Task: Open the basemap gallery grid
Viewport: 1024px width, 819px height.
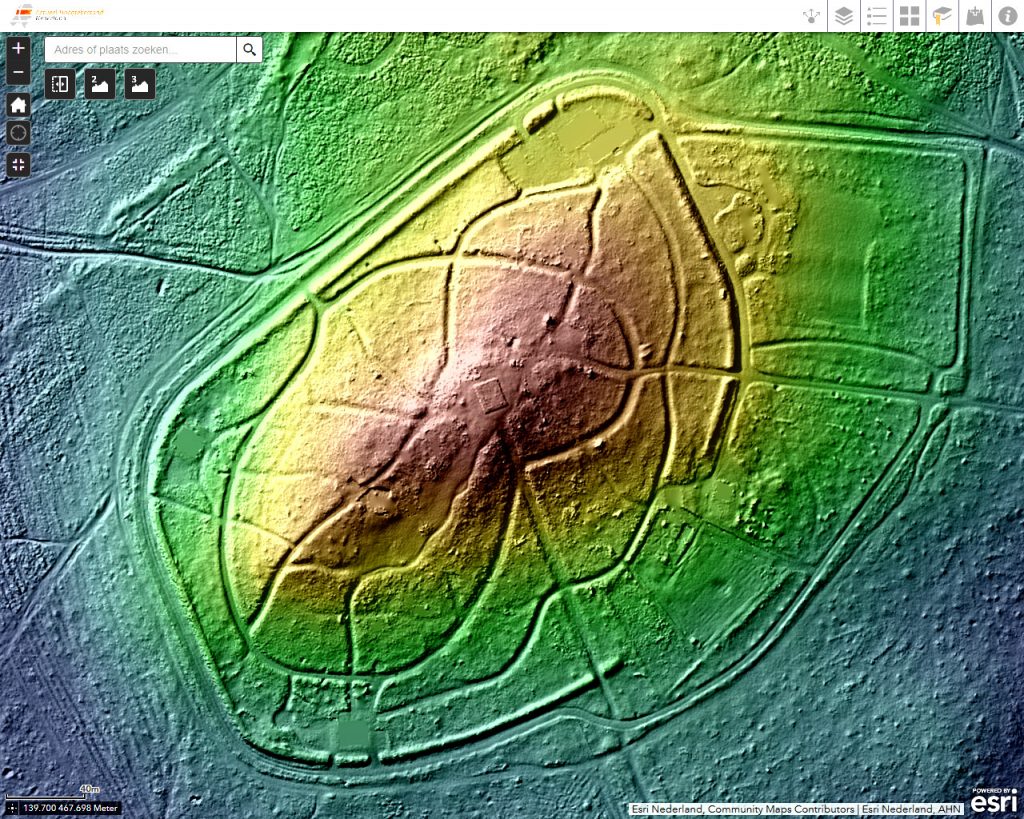Action: click(x=909, y=16)
